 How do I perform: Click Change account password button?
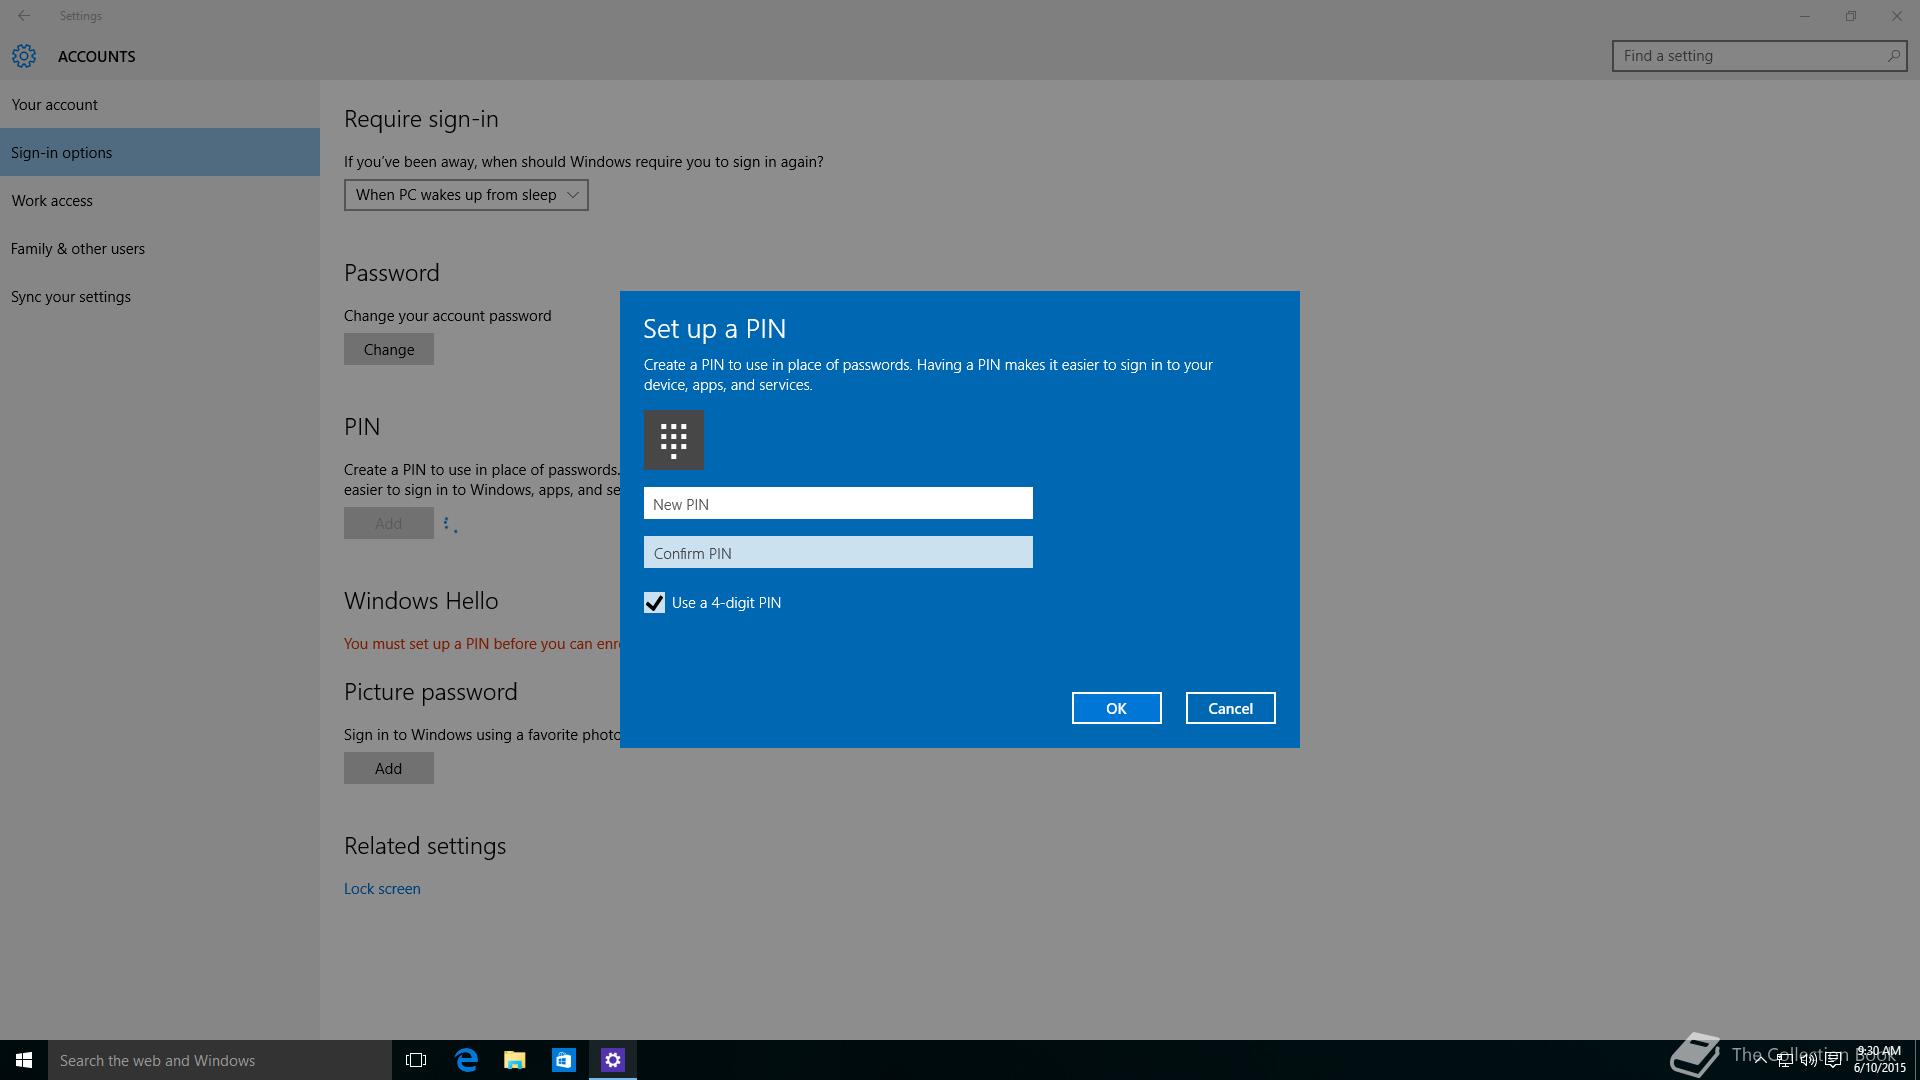389,349
